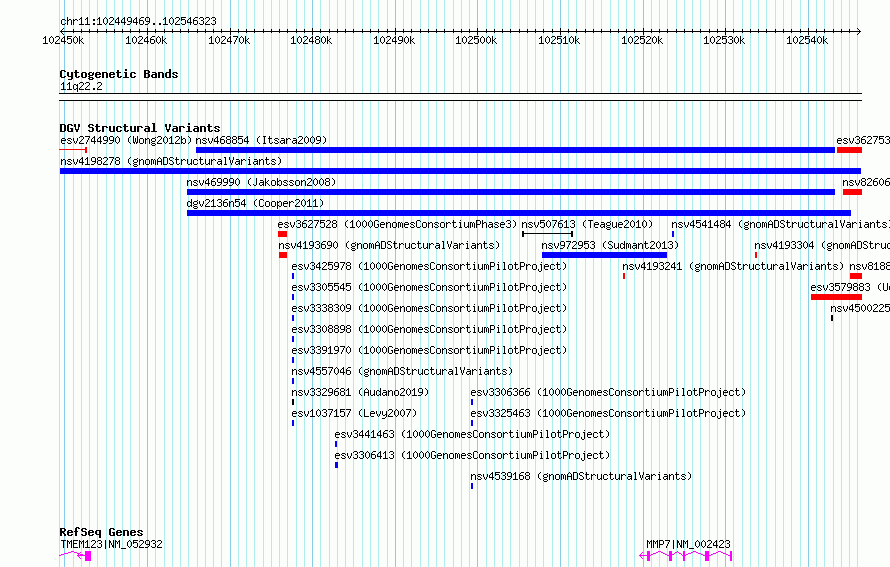Click the nsv468854 (Itsara2009) variant label
Viewport: 890px width, 567px height.
pos(261,140)
